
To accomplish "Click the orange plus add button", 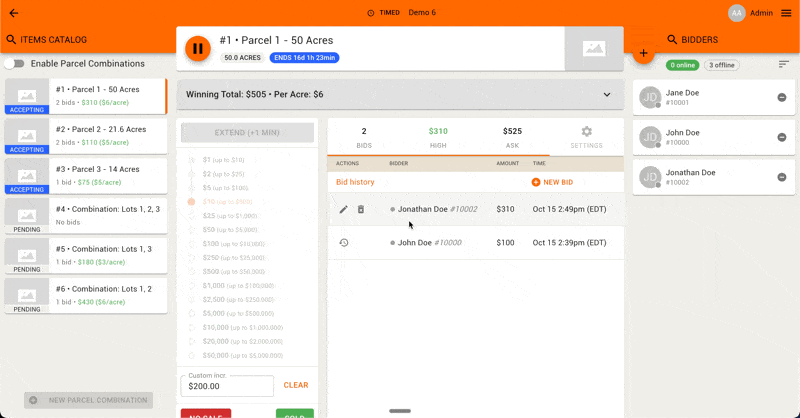I will 643,53.
